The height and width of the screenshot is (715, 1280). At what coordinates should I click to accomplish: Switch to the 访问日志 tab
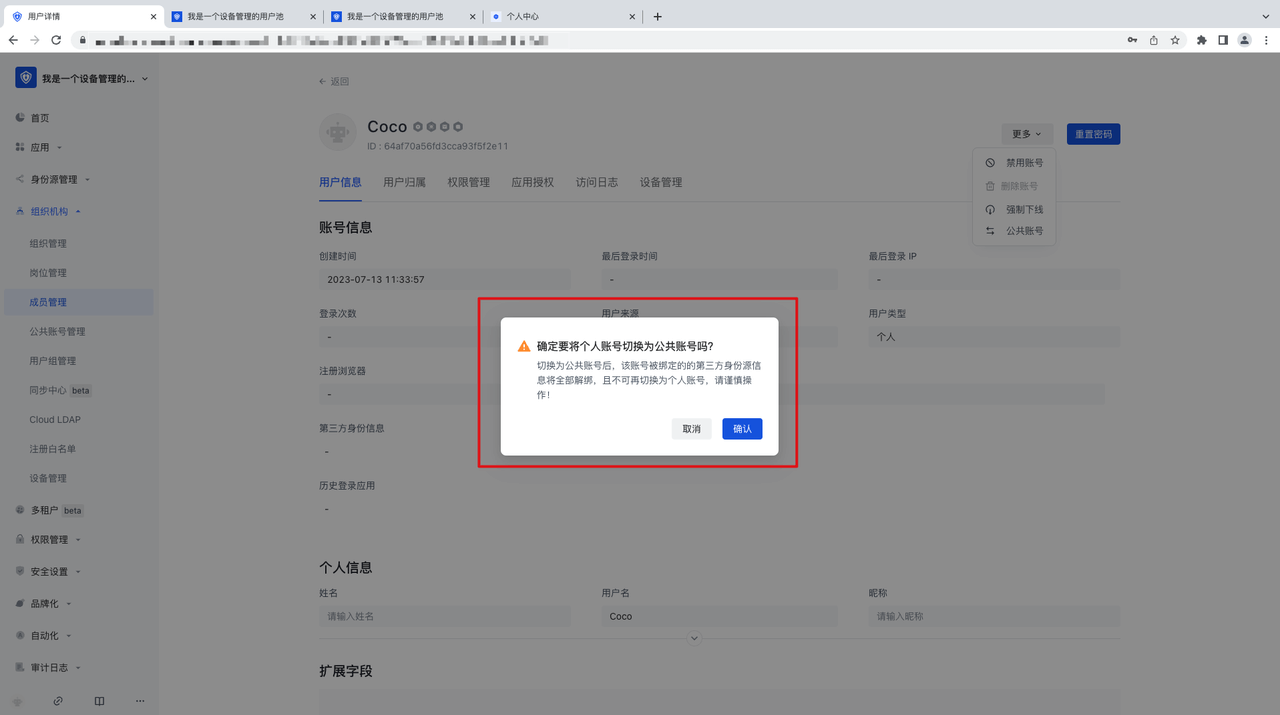click(x=596, y=182)
